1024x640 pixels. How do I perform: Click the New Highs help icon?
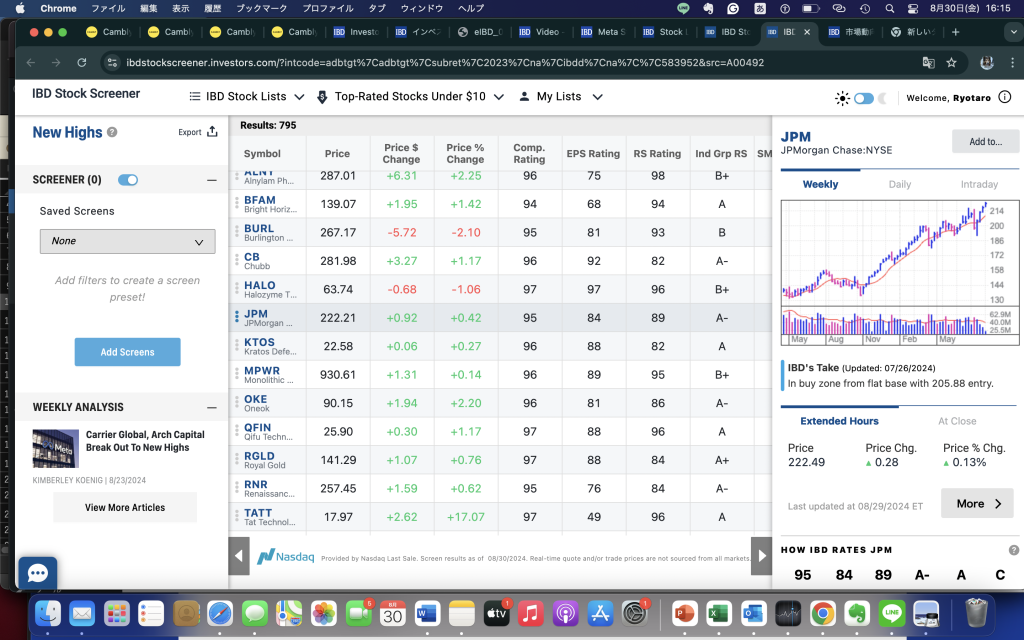point(112,132)
